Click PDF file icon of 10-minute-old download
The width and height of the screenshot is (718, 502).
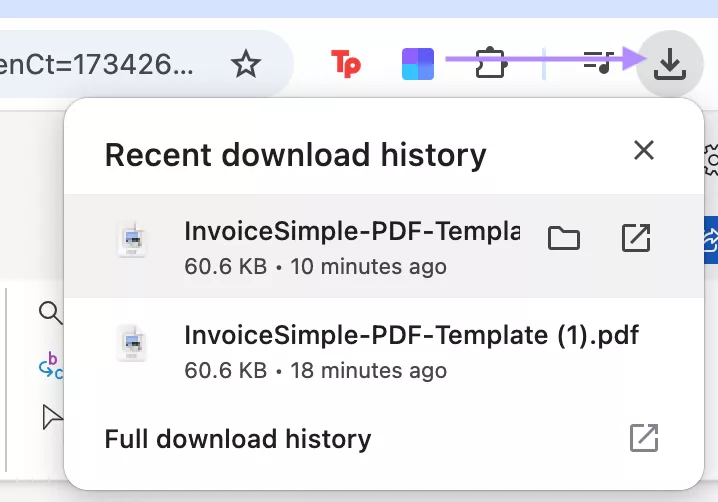tap(132, 239)
